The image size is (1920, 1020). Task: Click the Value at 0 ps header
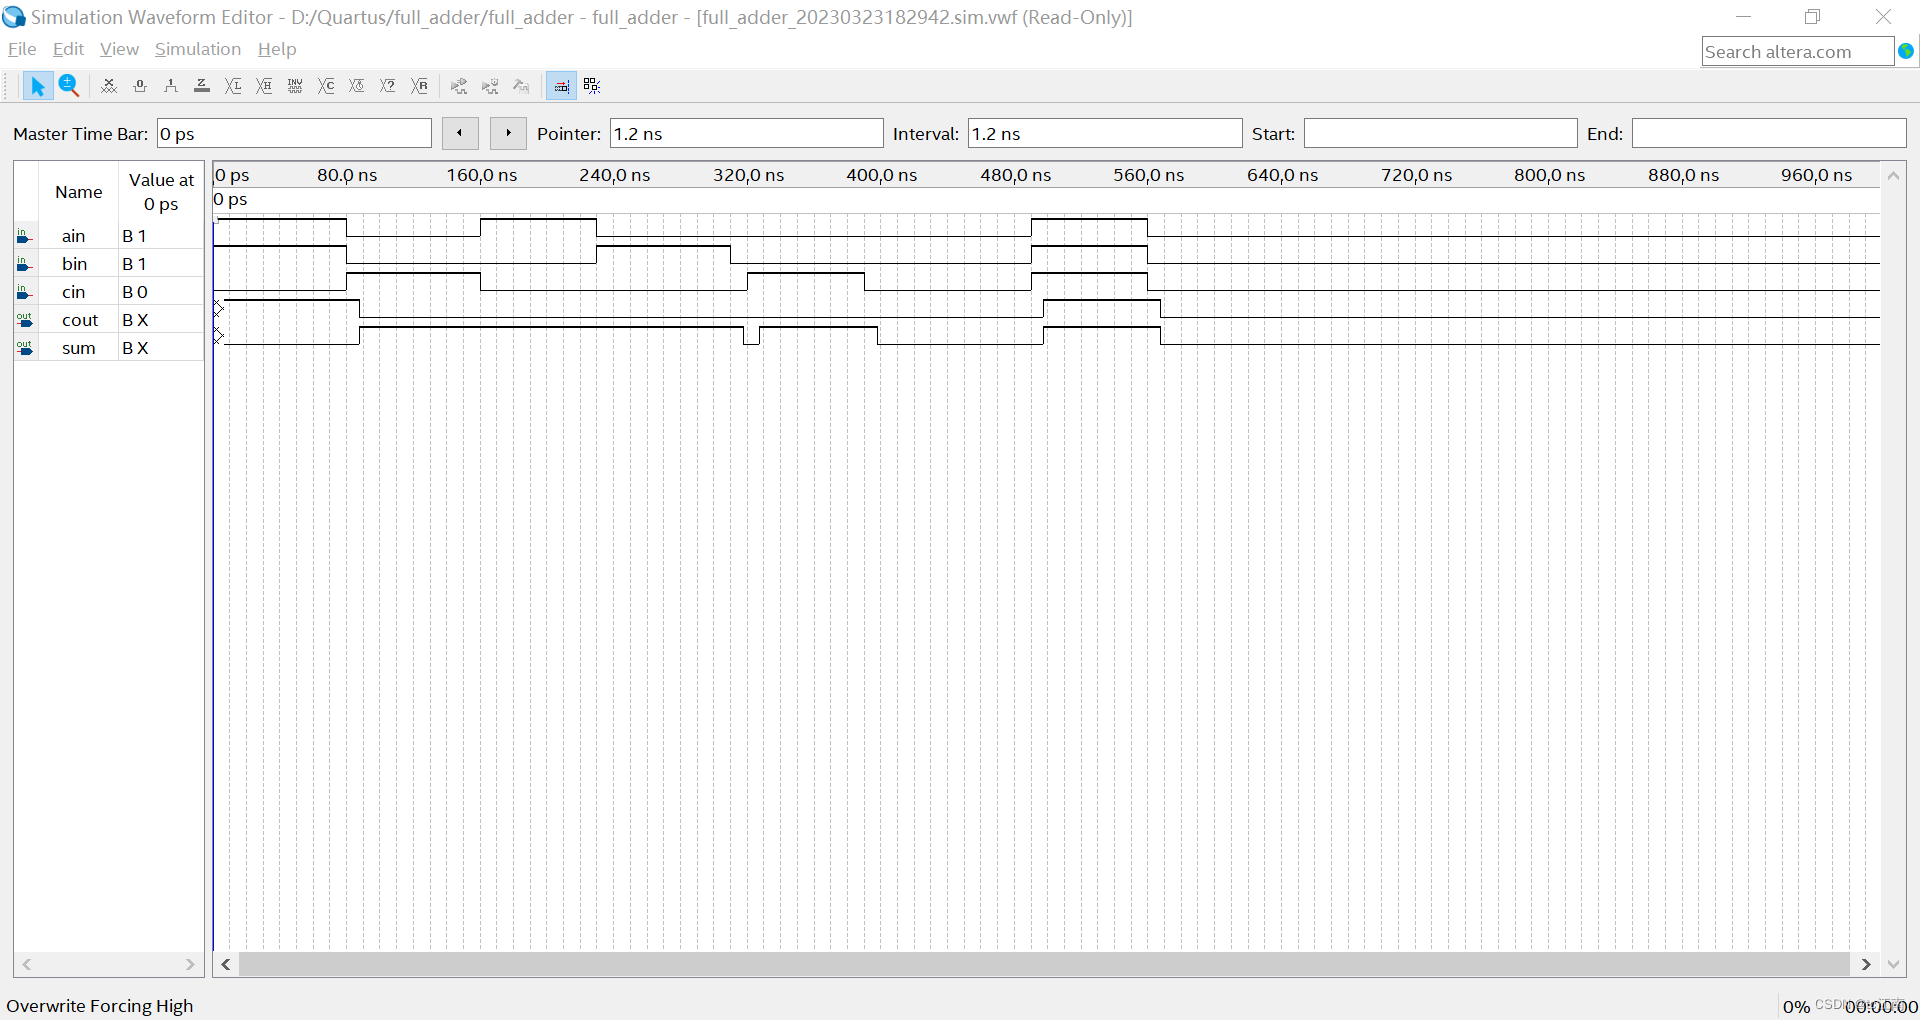161,192
